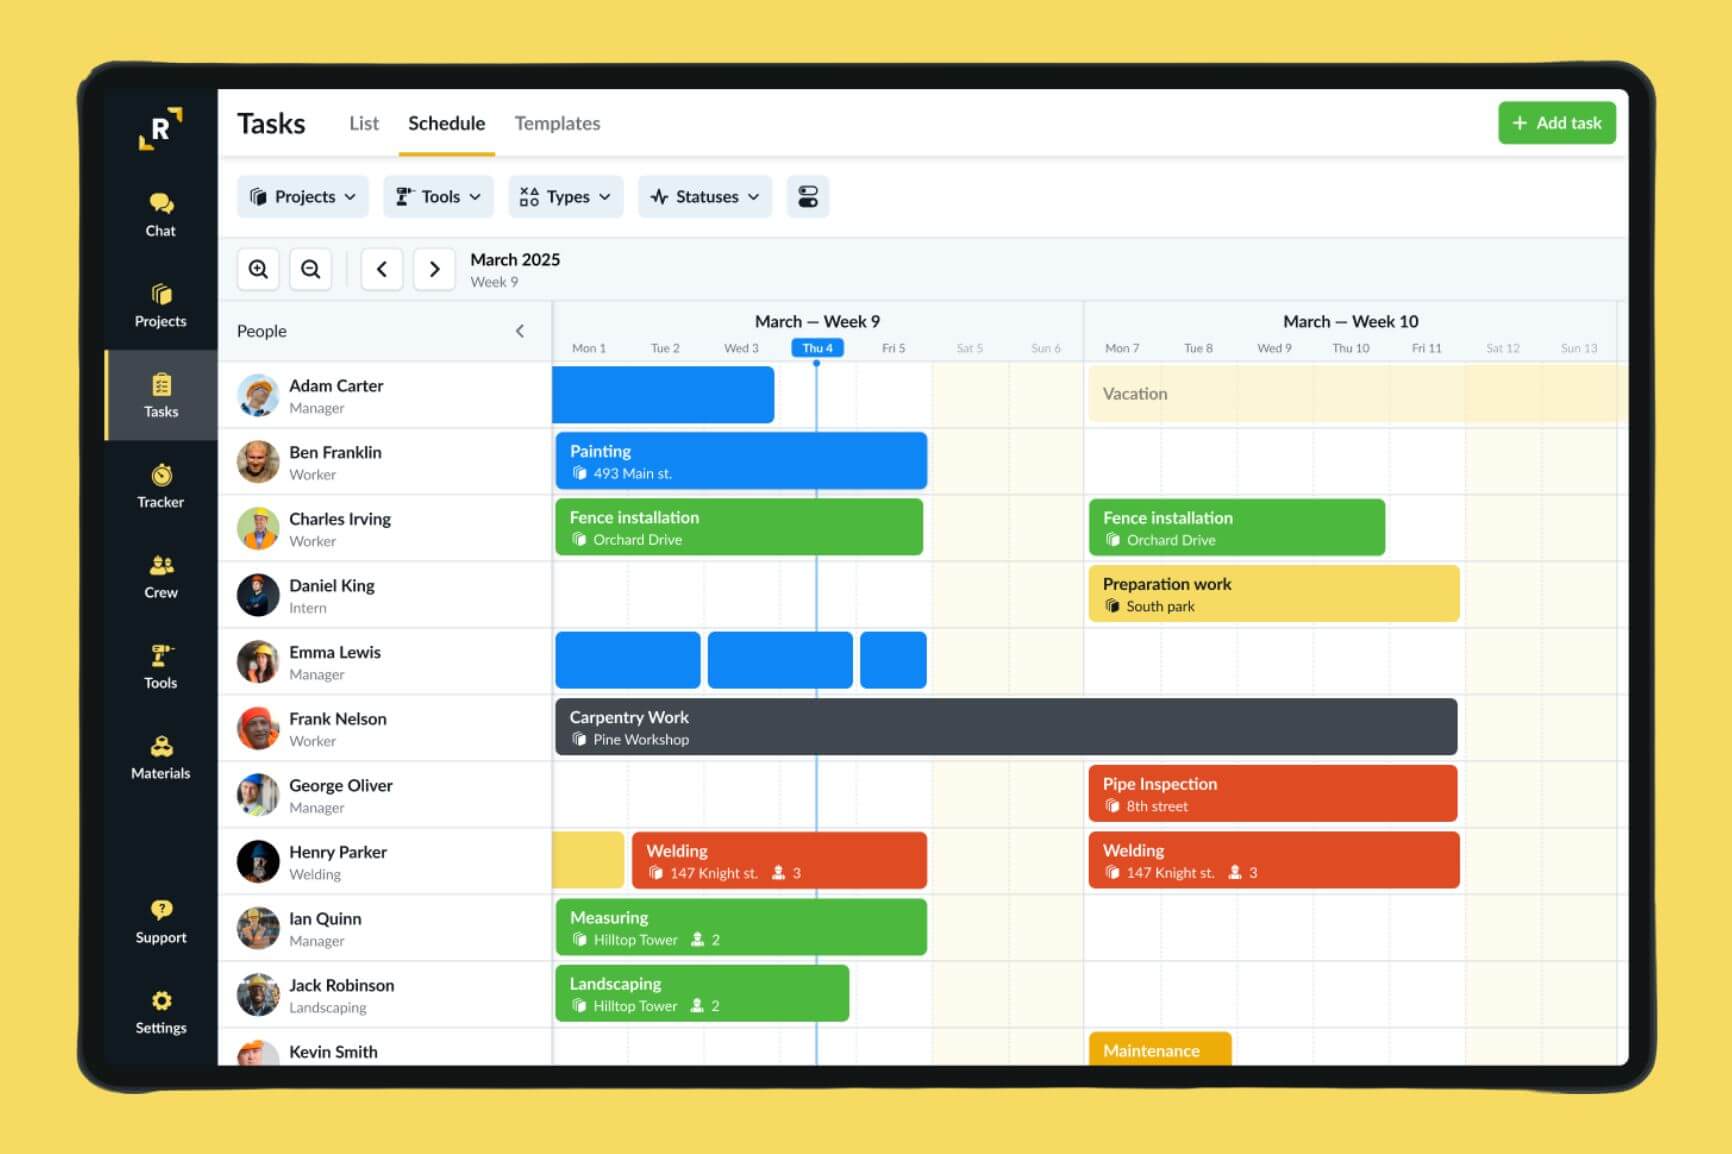The width and height of the screenshot is (1732, 1154).
Task: Click the Kevin Smith name
Action: point(333,1052)
